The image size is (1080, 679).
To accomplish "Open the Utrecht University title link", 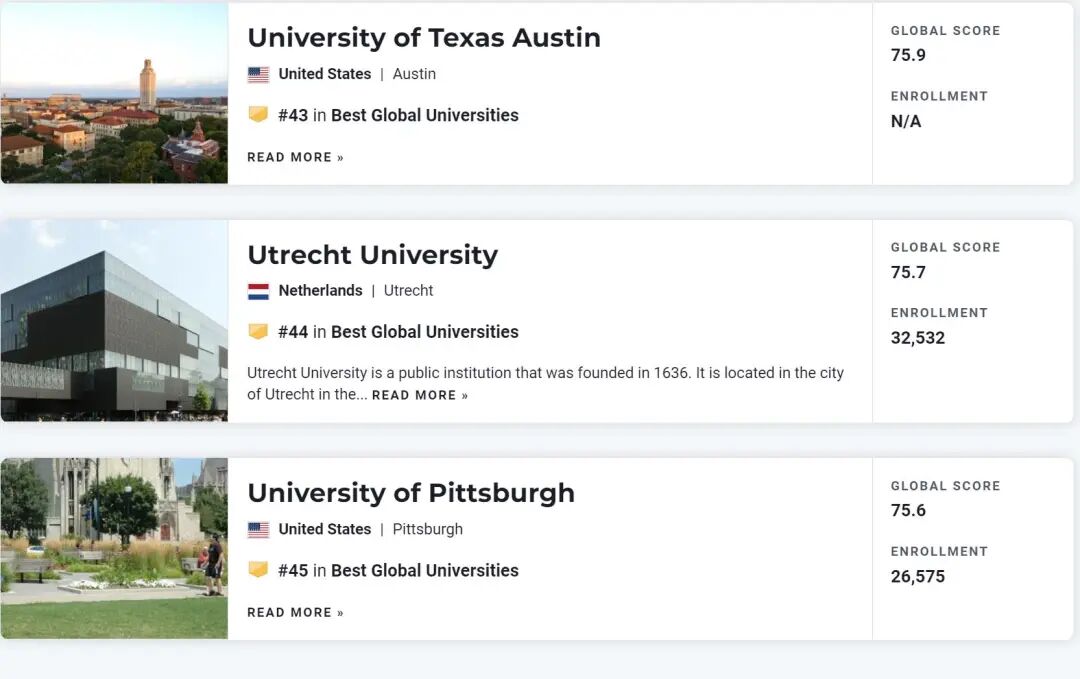I will (372, 255).
